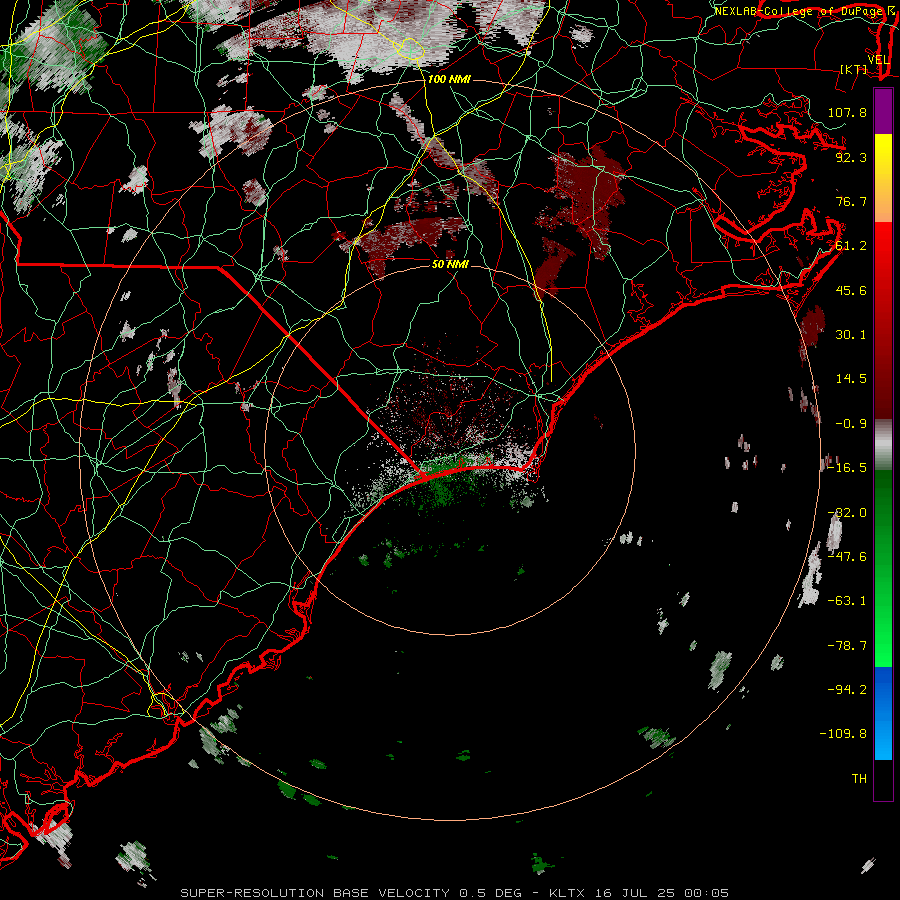This screenshot has height=900, width=900.
Task: Click the blue segment of velocity color bar
Action: [883, 713]
